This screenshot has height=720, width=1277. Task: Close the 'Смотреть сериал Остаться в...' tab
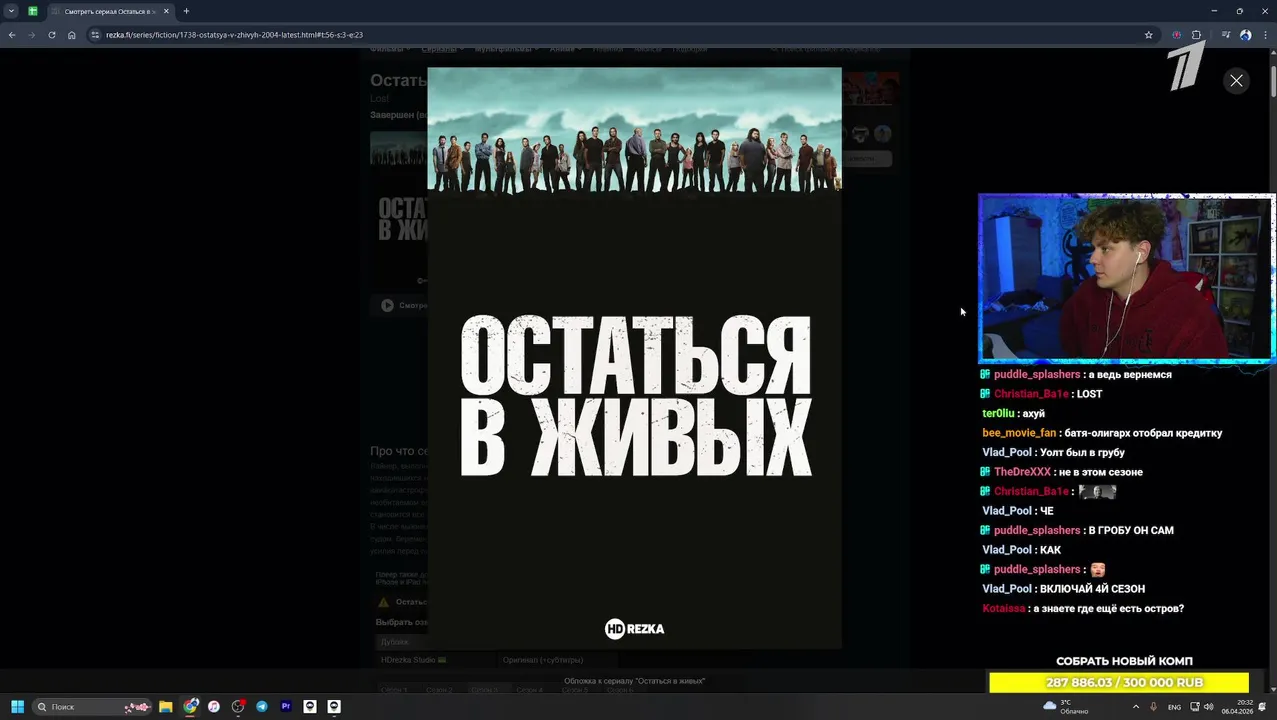click(167, 11)
